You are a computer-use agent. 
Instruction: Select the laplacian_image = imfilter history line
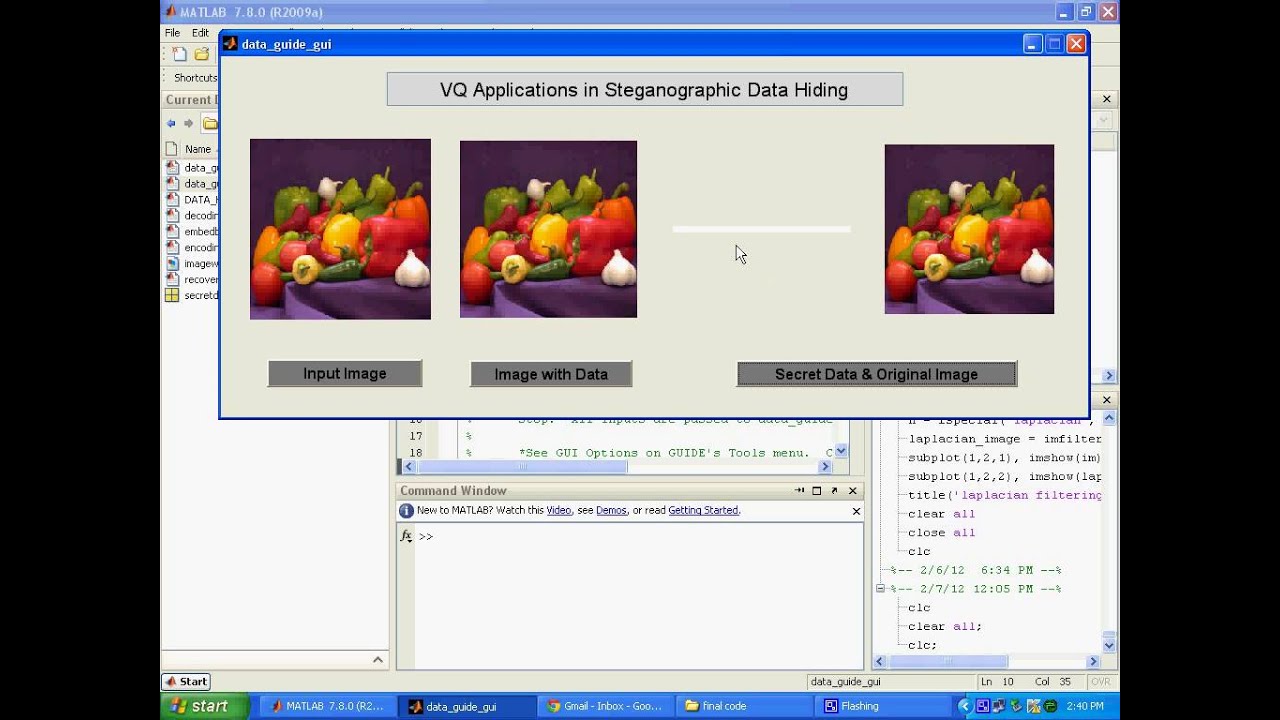[1004, 439]
